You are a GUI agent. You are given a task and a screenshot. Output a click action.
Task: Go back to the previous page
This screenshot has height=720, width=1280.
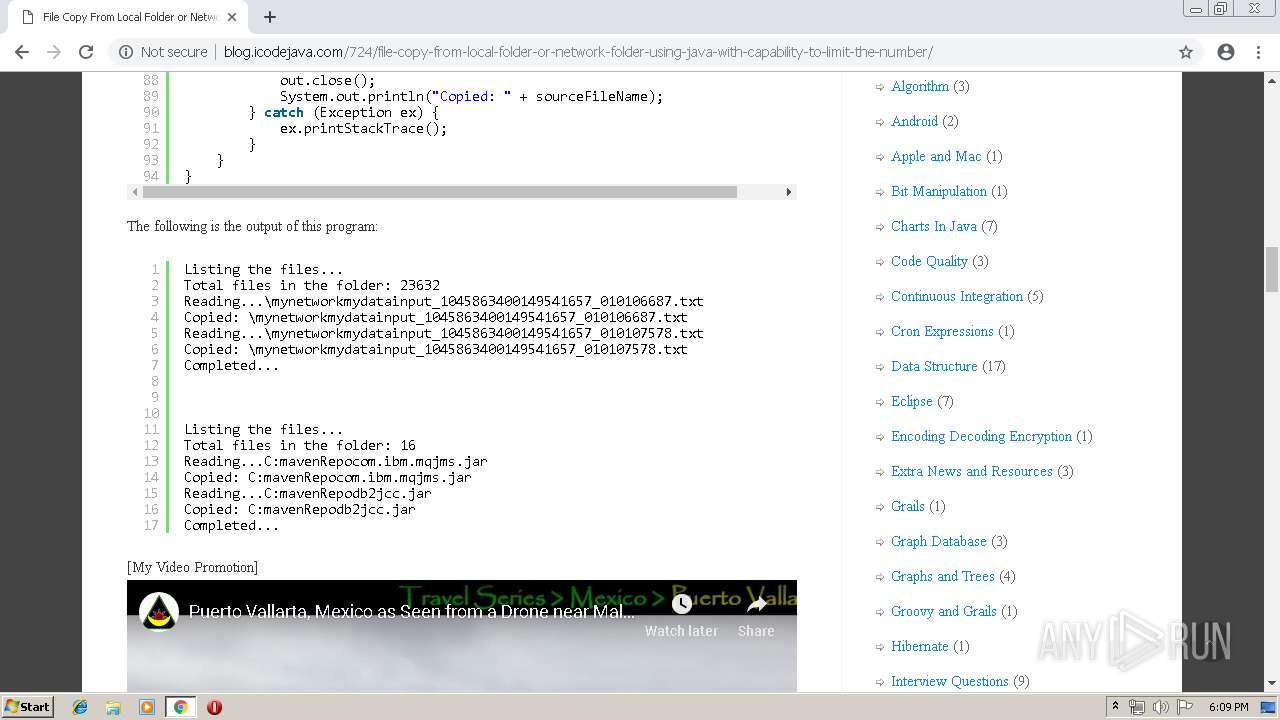pos(22,52)
